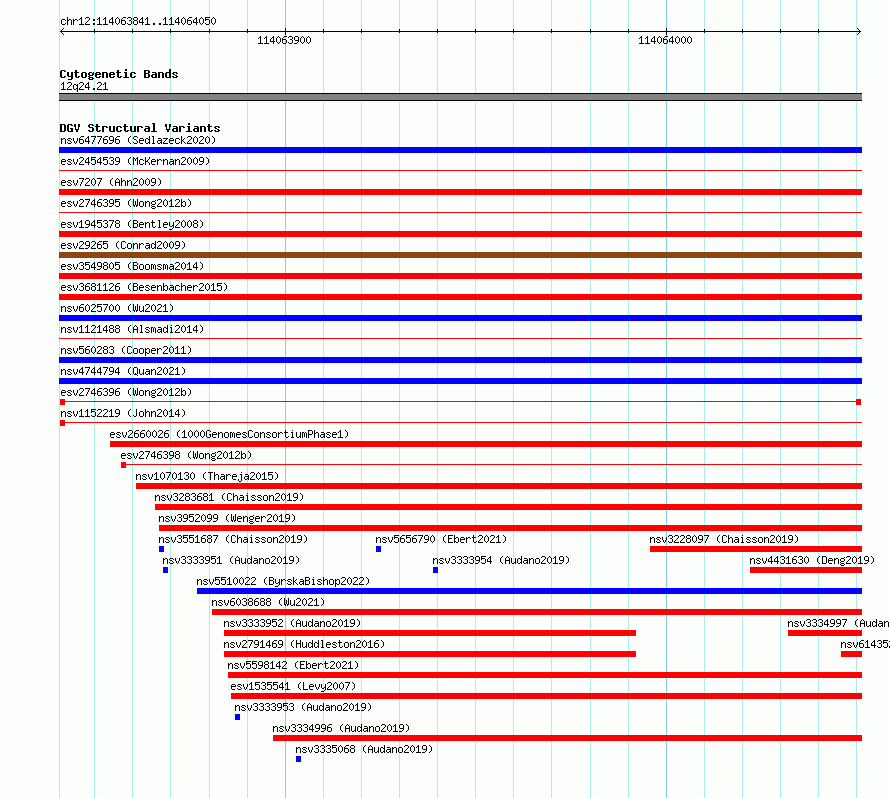Select the 12q24.21 band label
This screenshot has height=798, width=890.
pos(84,86)
